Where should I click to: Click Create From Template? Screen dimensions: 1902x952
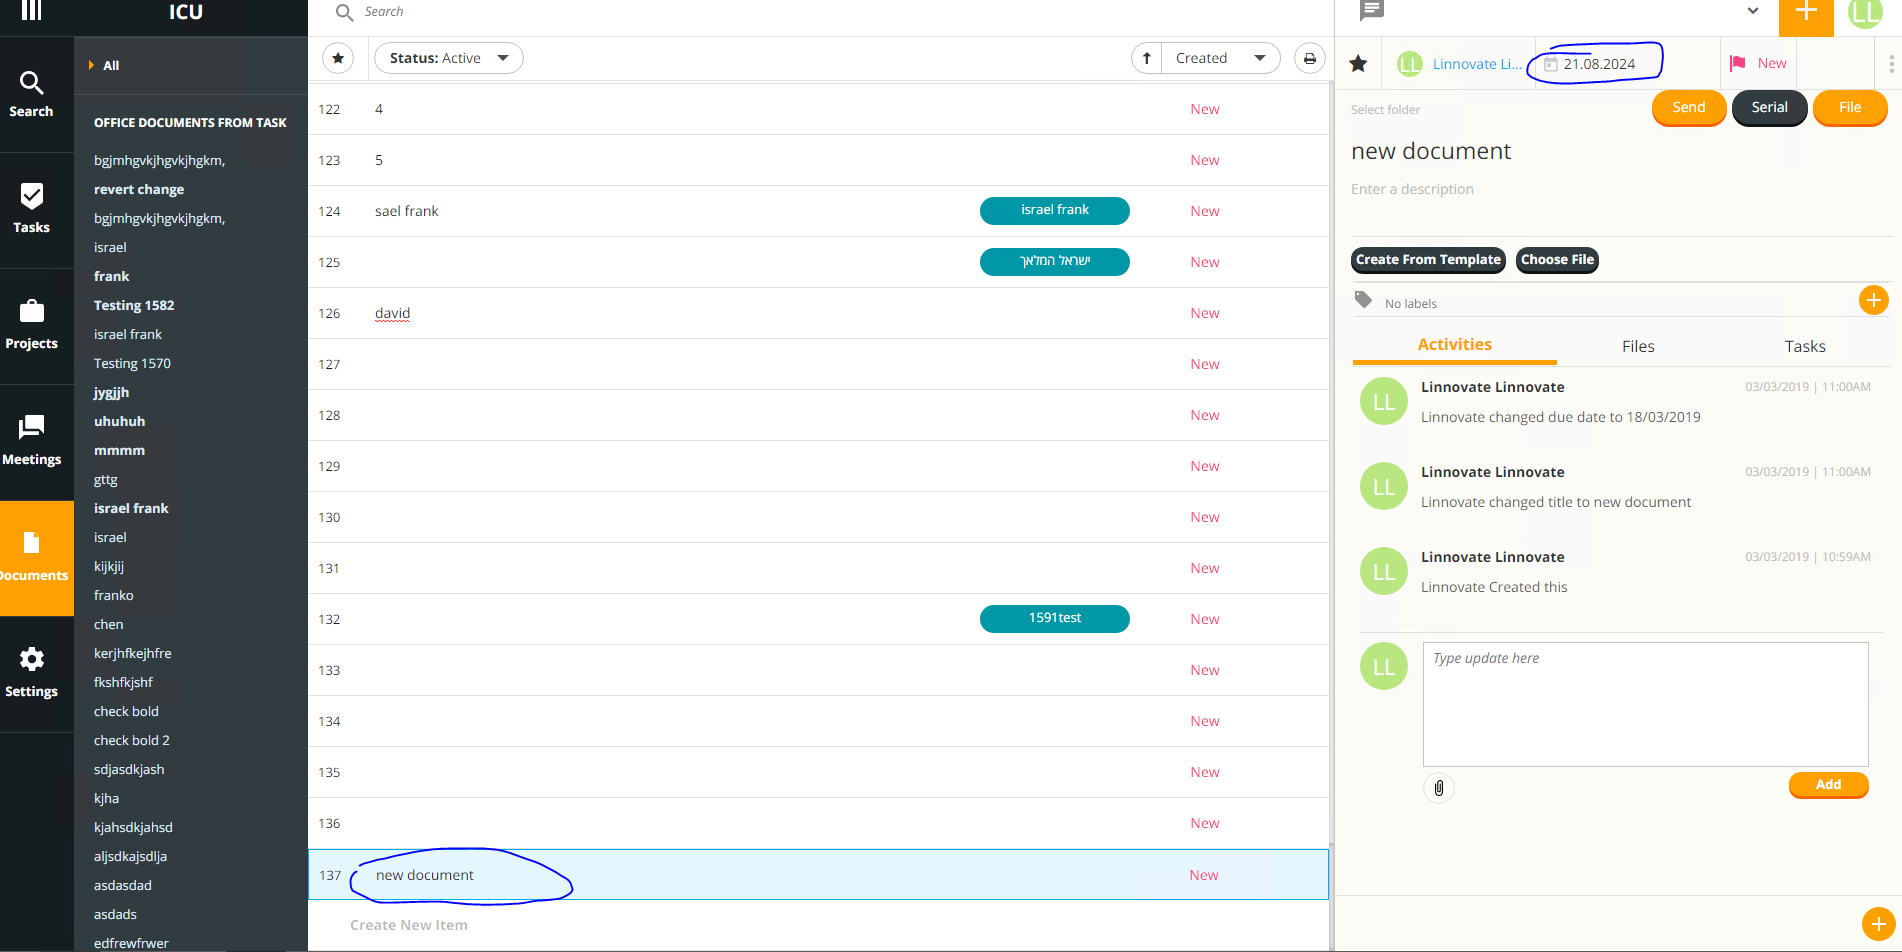1427,260
